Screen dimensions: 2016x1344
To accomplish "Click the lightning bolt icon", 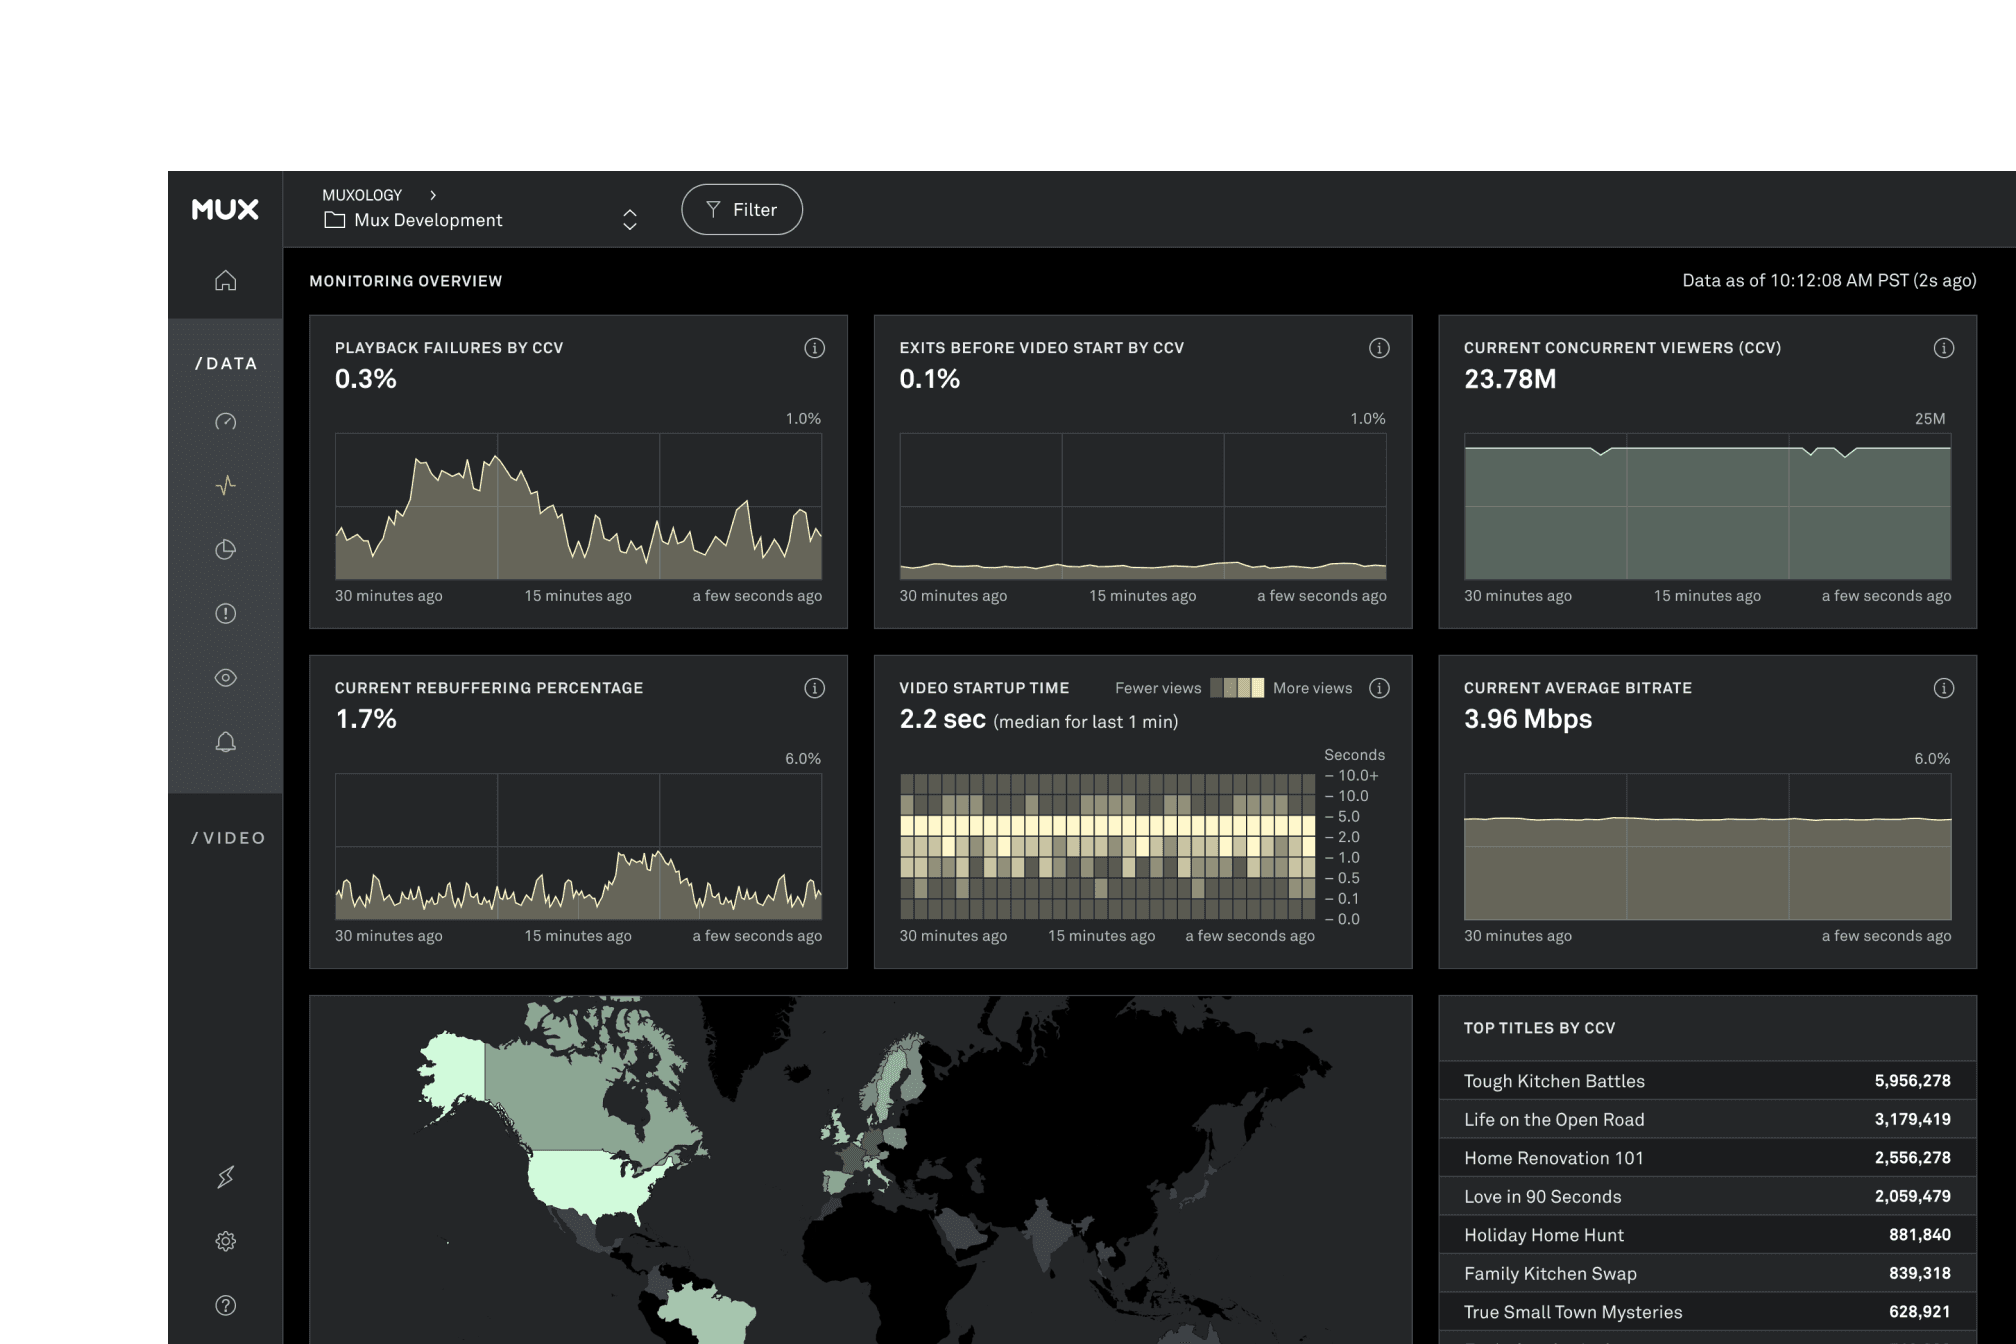I will (225, 1177).
